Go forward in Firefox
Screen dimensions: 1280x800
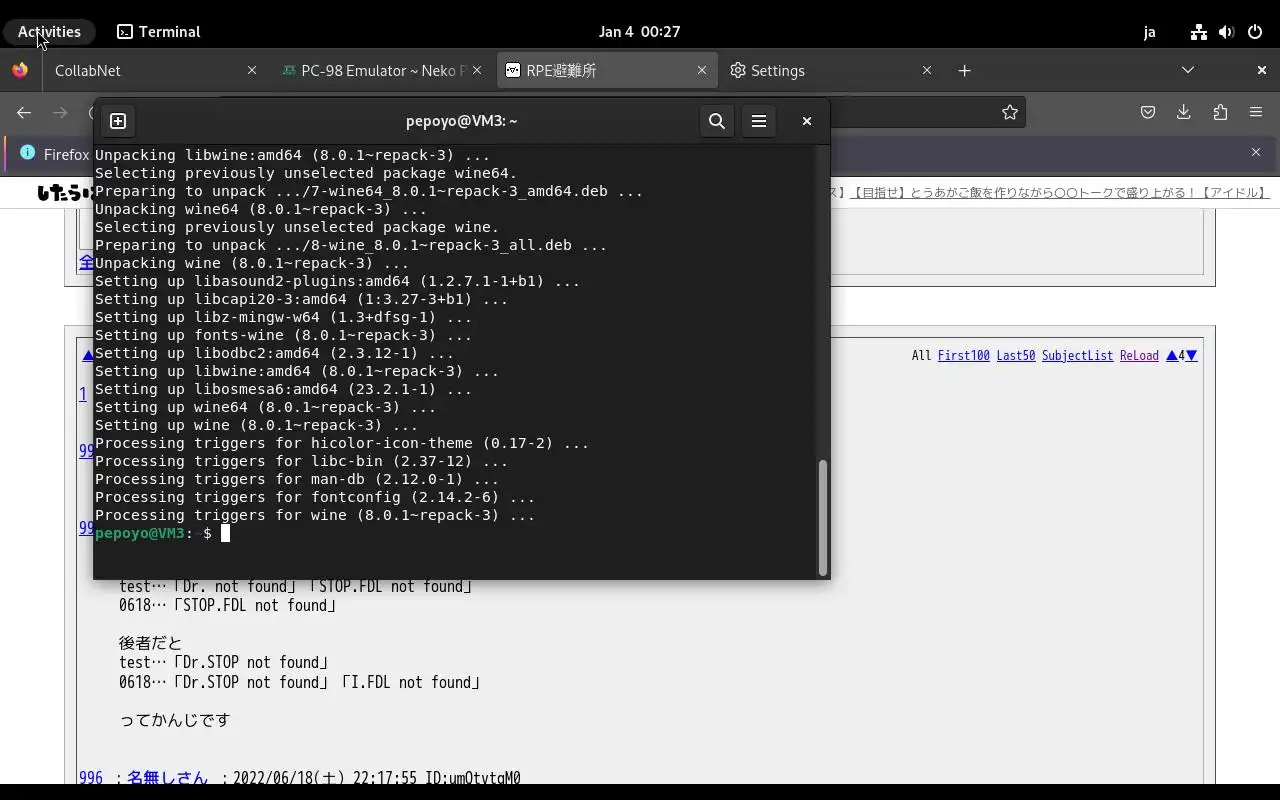click(x=60, y=113)
